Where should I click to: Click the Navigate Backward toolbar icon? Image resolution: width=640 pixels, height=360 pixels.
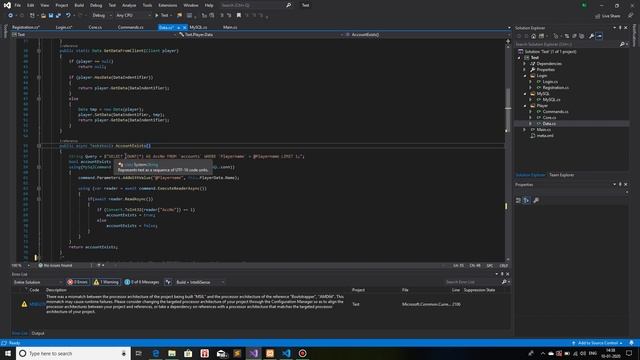pyautogui.click(x=10, y=16)
